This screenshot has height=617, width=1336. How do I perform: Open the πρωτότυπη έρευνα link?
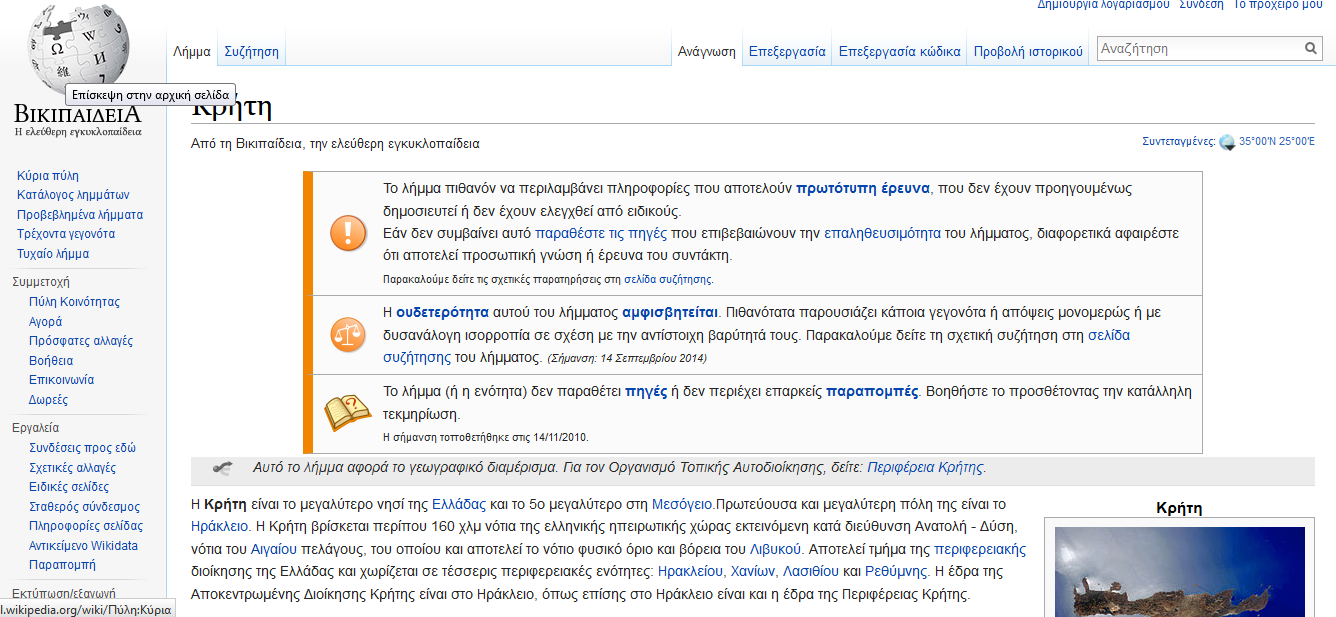[x=863, y=188]
